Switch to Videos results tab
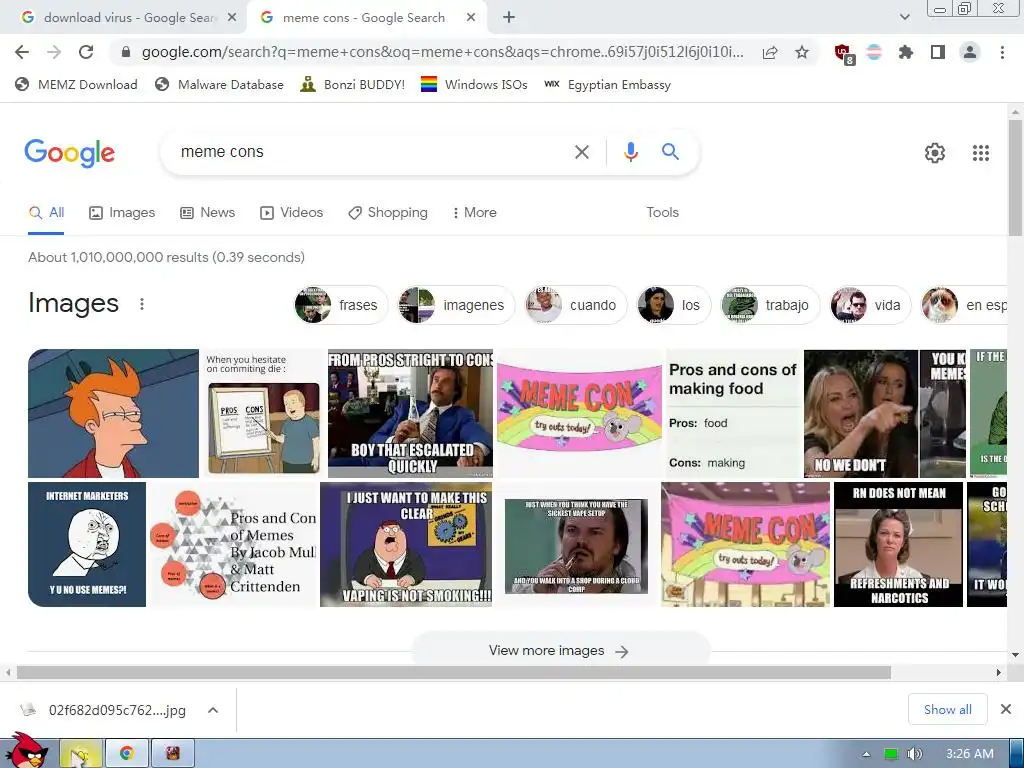The width and height of the screenshot is (1024, 768). (291, 213)
